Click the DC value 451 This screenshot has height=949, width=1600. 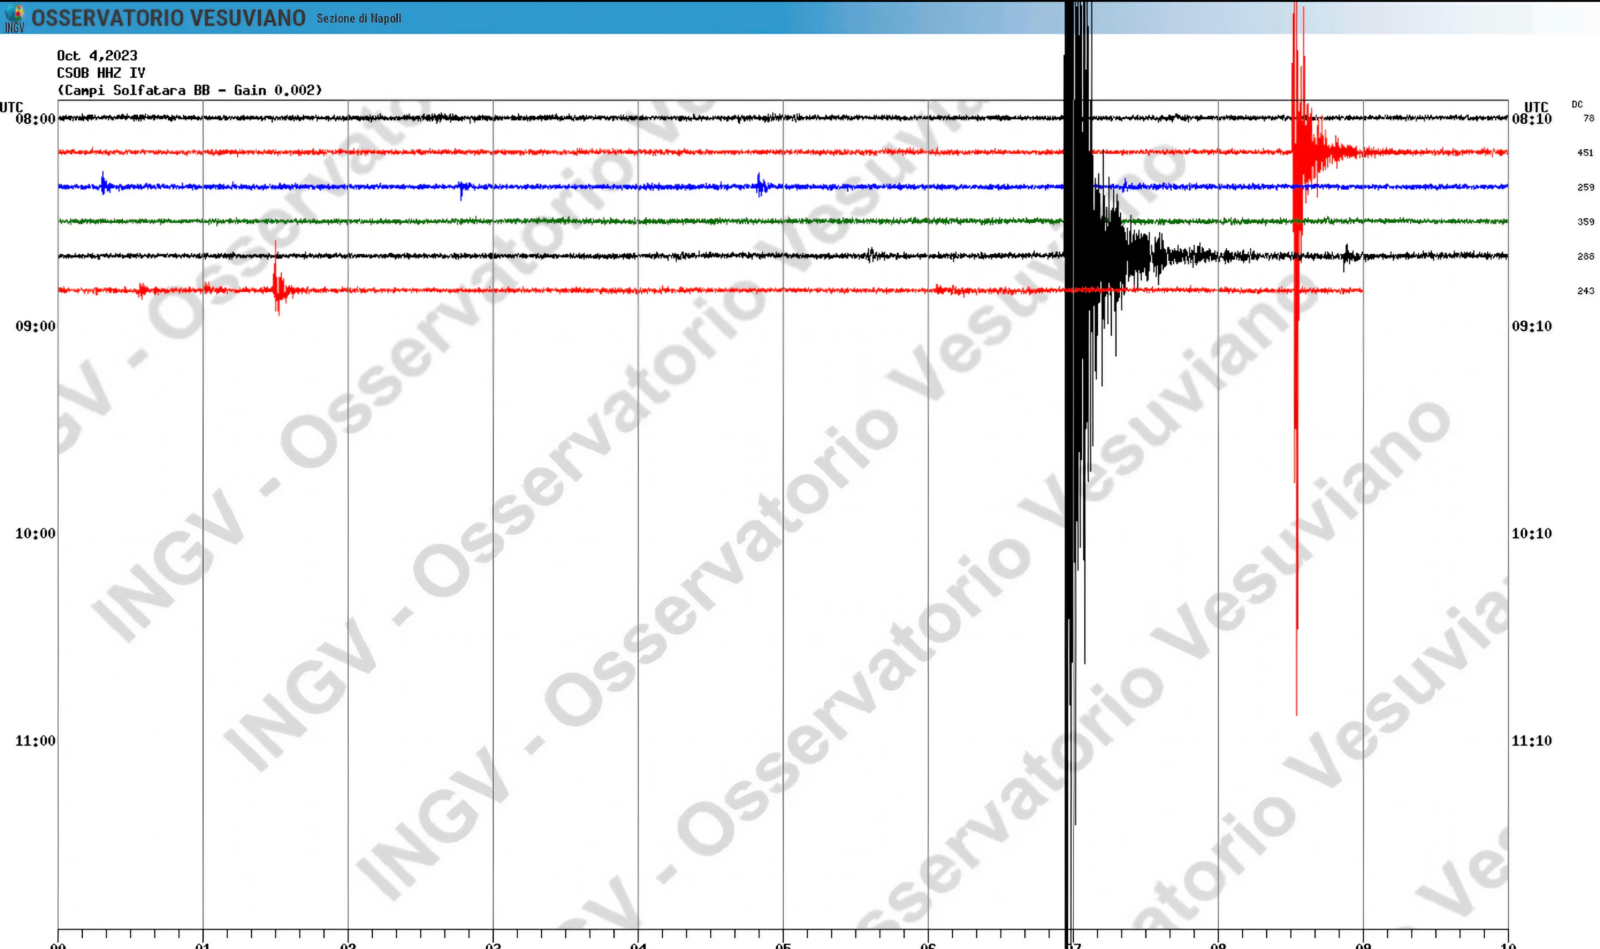pos(1586,153)
